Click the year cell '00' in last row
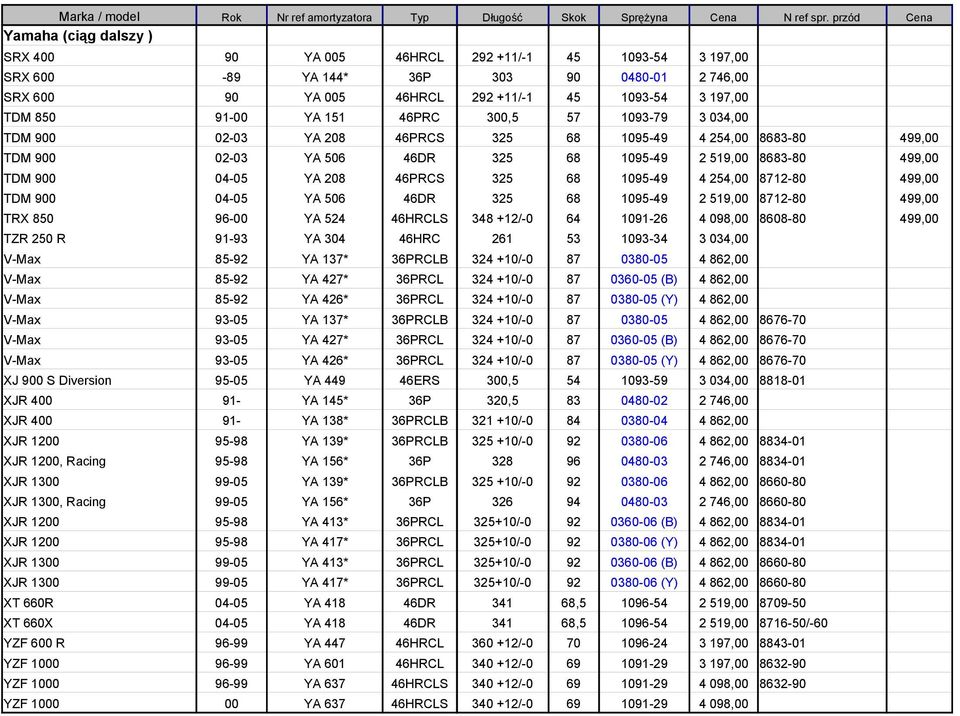960x716 pixels. (231, 704)
